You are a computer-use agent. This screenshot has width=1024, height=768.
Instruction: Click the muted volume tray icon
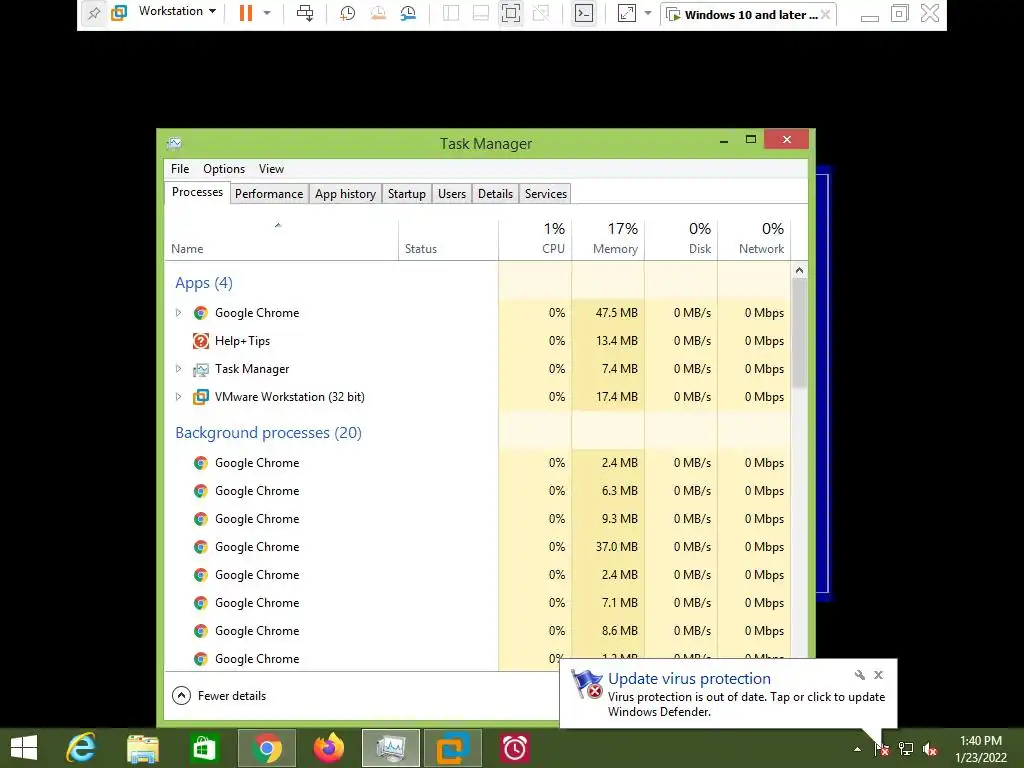929,749
